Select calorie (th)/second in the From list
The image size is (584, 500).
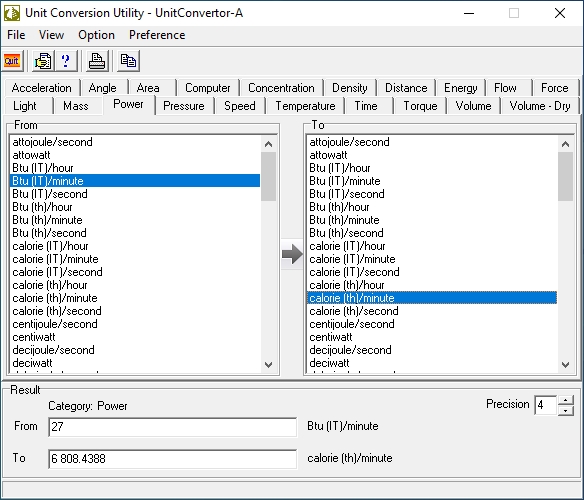(135, 311)
